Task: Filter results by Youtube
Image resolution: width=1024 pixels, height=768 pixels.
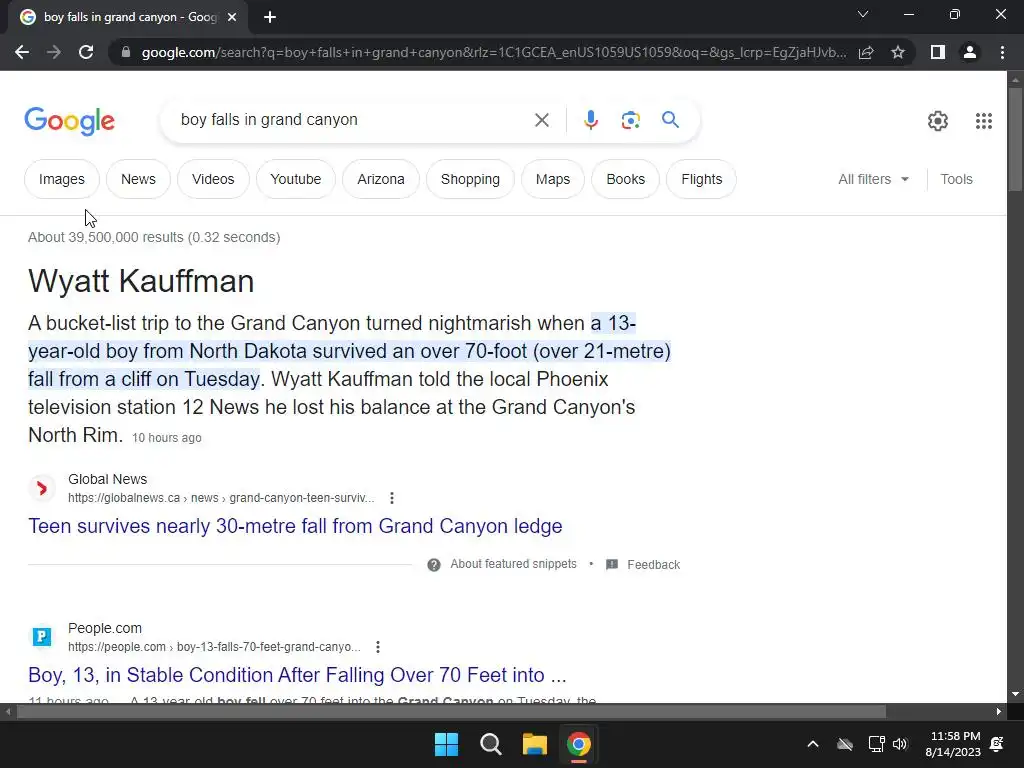Action: click(296, 179)
